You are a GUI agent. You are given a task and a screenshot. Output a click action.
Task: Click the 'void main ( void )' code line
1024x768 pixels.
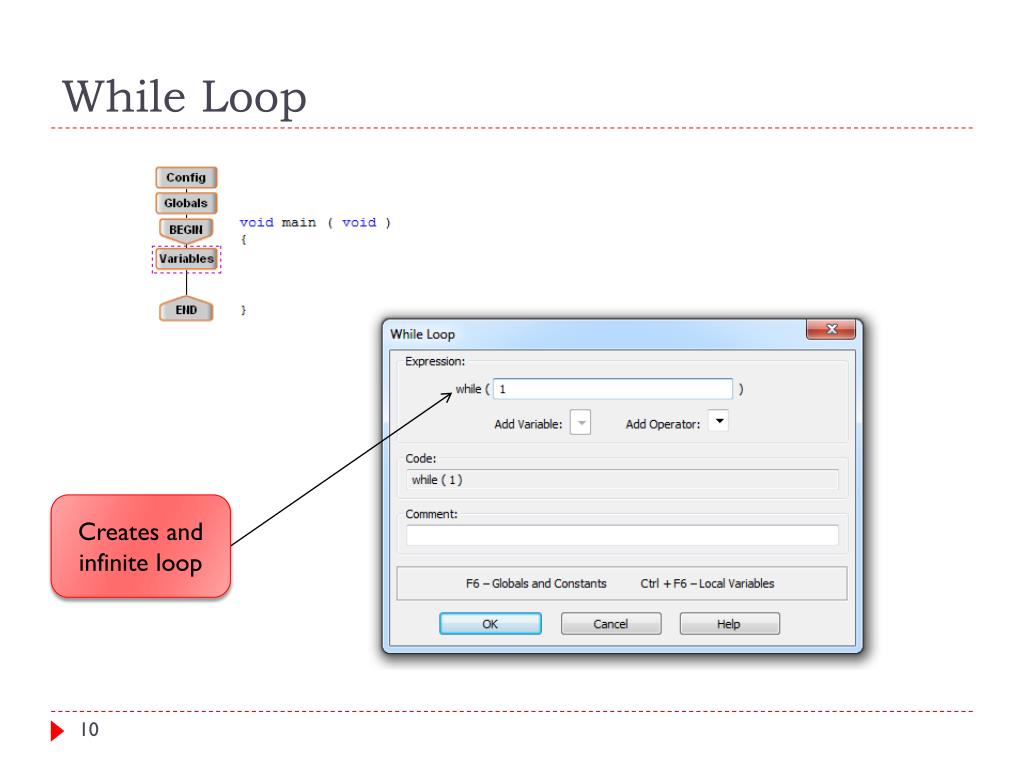click(315, 223)
